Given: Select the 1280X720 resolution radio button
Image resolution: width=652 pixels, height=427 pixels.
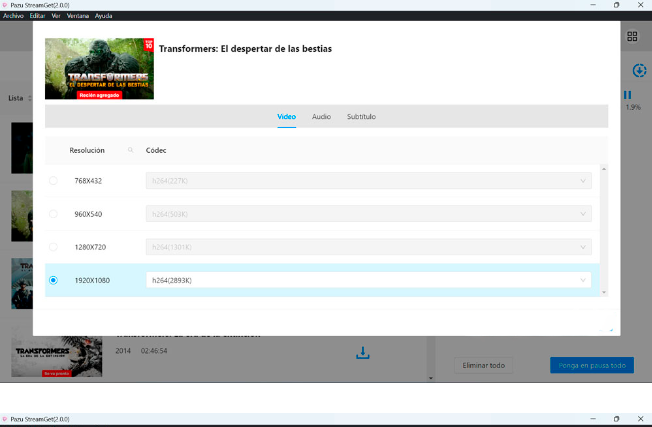Looking at the screenshot, I should pos(53,247).
